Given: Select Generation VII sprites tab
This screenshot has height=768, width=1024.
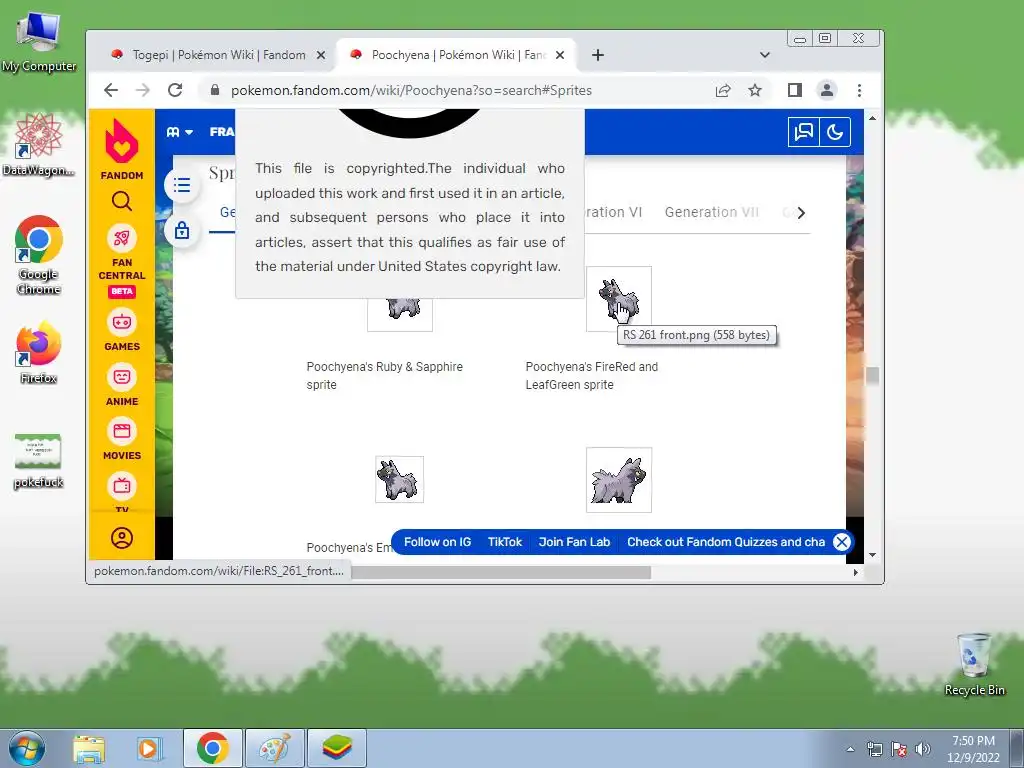Looking at the screenshot, I should point(711,212).
